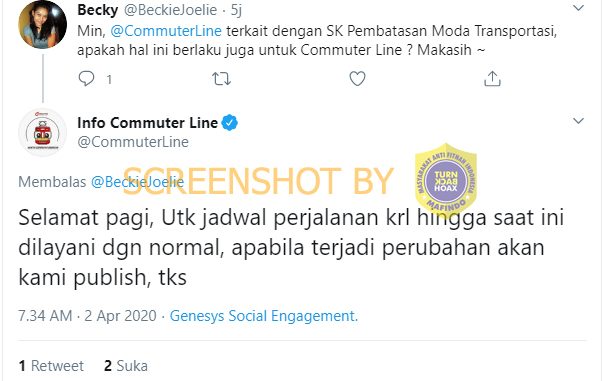The image size is (603, 381).
Task: View the list of 1 Retweet
Action: pyautogui.click(x=51, y=366)
